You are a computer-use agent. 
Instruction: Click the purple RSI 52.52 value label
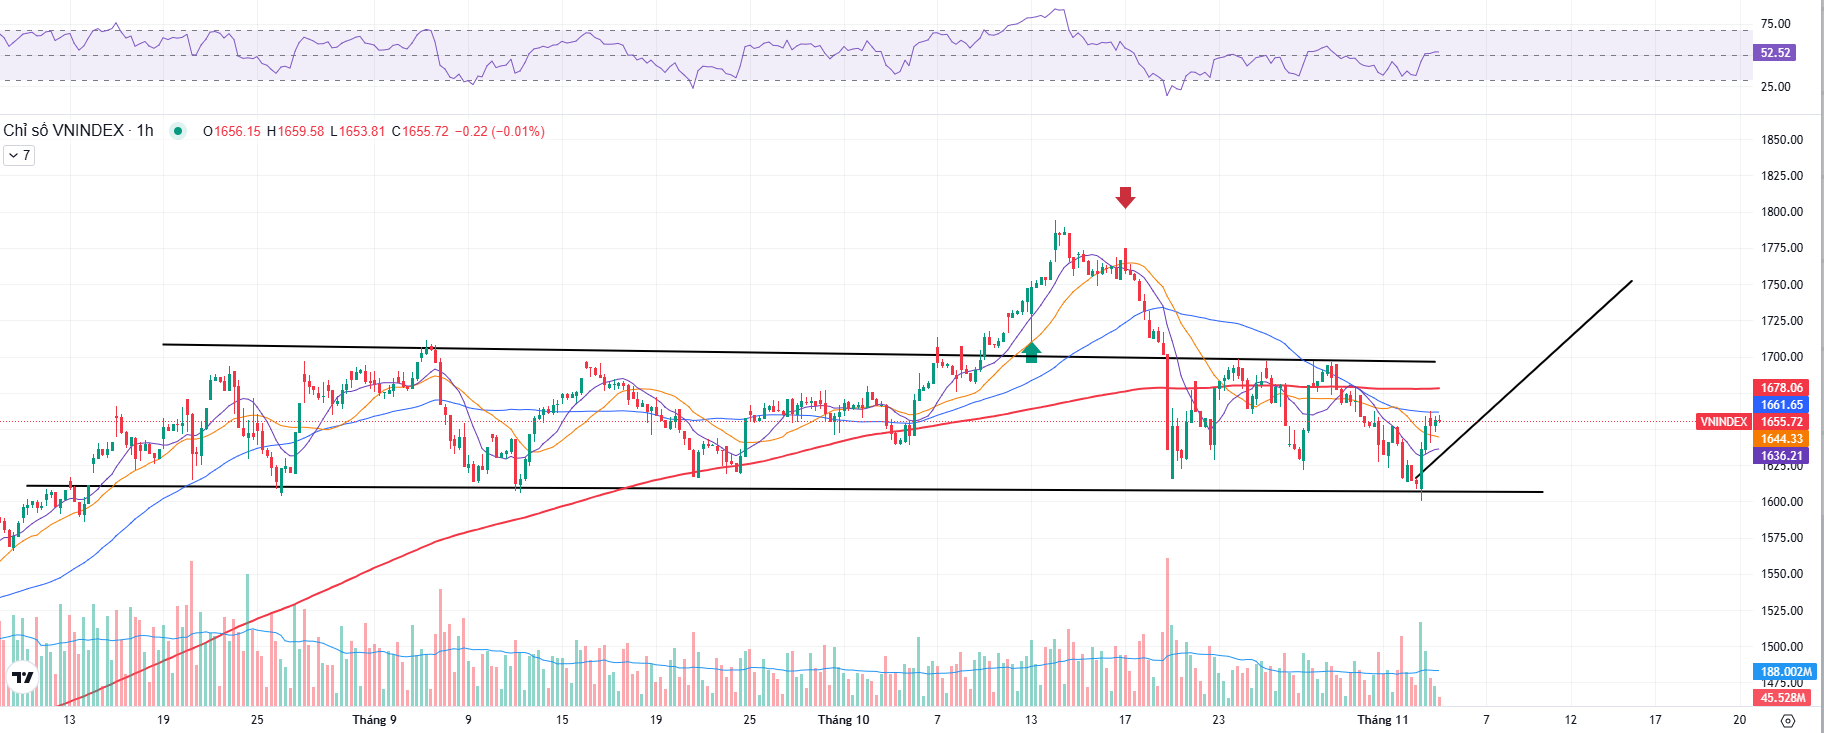point(1775,53)
